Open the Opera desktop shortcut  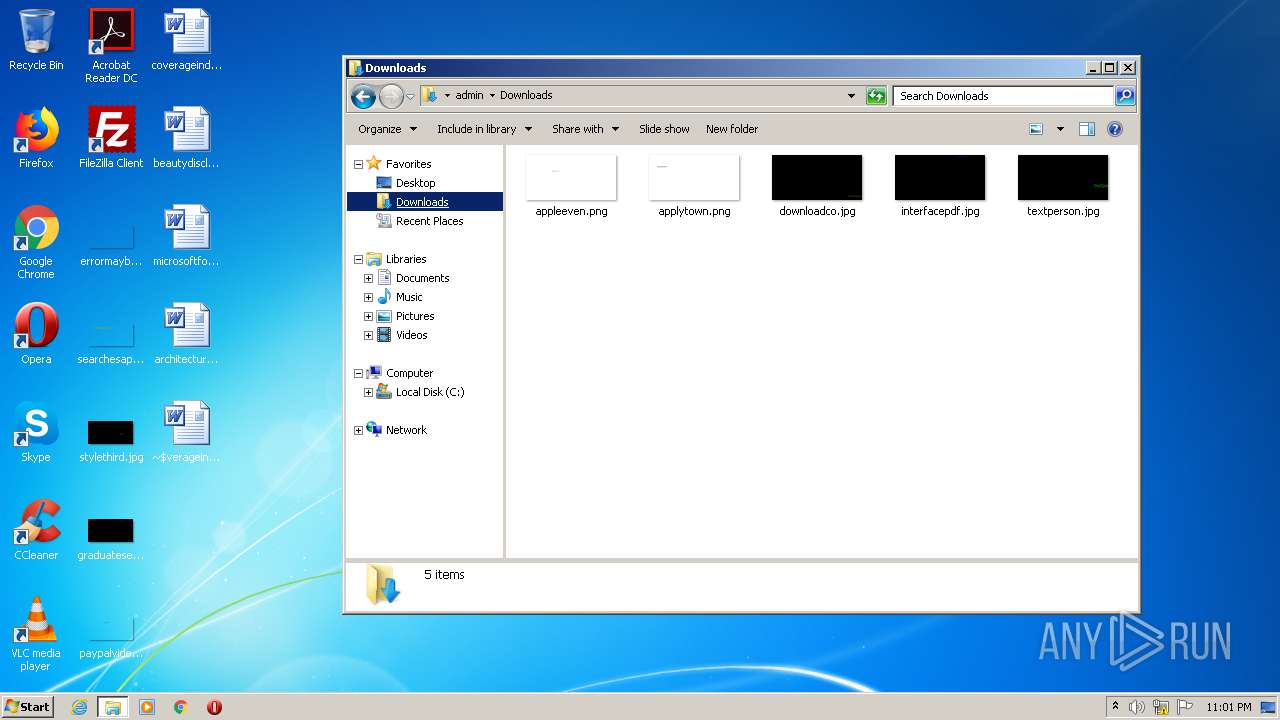tap(36, 334)
